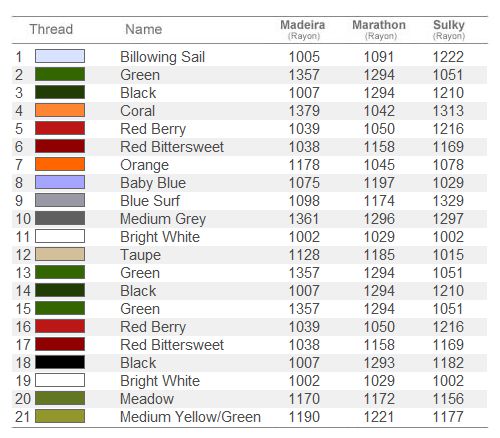
Task: Select the Meadow color swatch
Action: click(60, 398)
